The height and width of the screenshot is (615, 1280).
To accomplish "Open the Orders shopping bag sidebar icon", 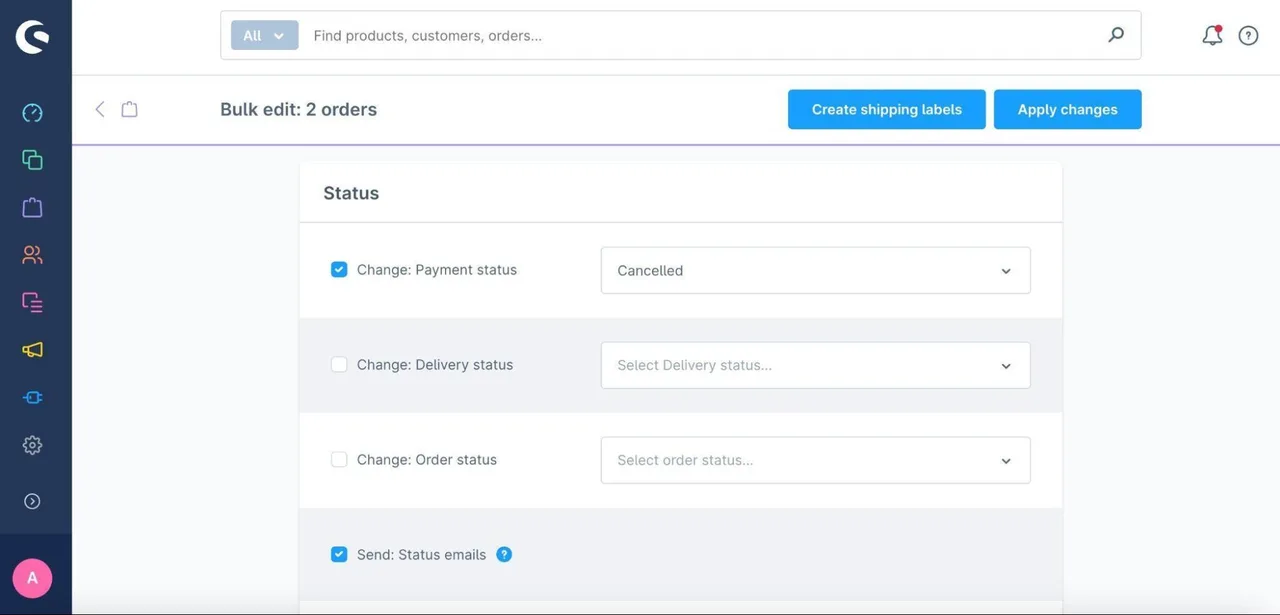I will (32, 207).
